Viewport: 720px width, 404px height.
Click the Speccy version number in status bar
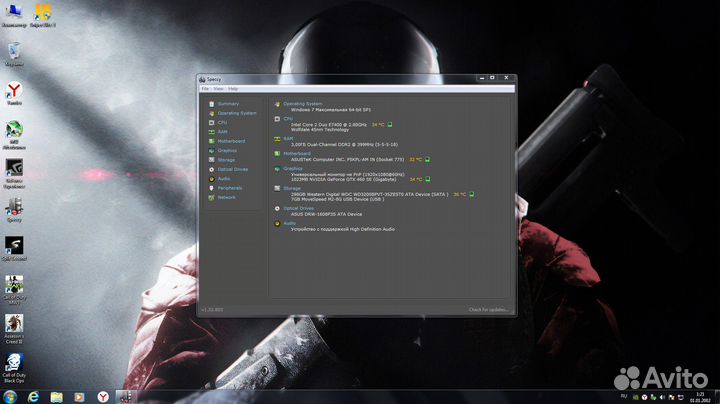(212, 310)
